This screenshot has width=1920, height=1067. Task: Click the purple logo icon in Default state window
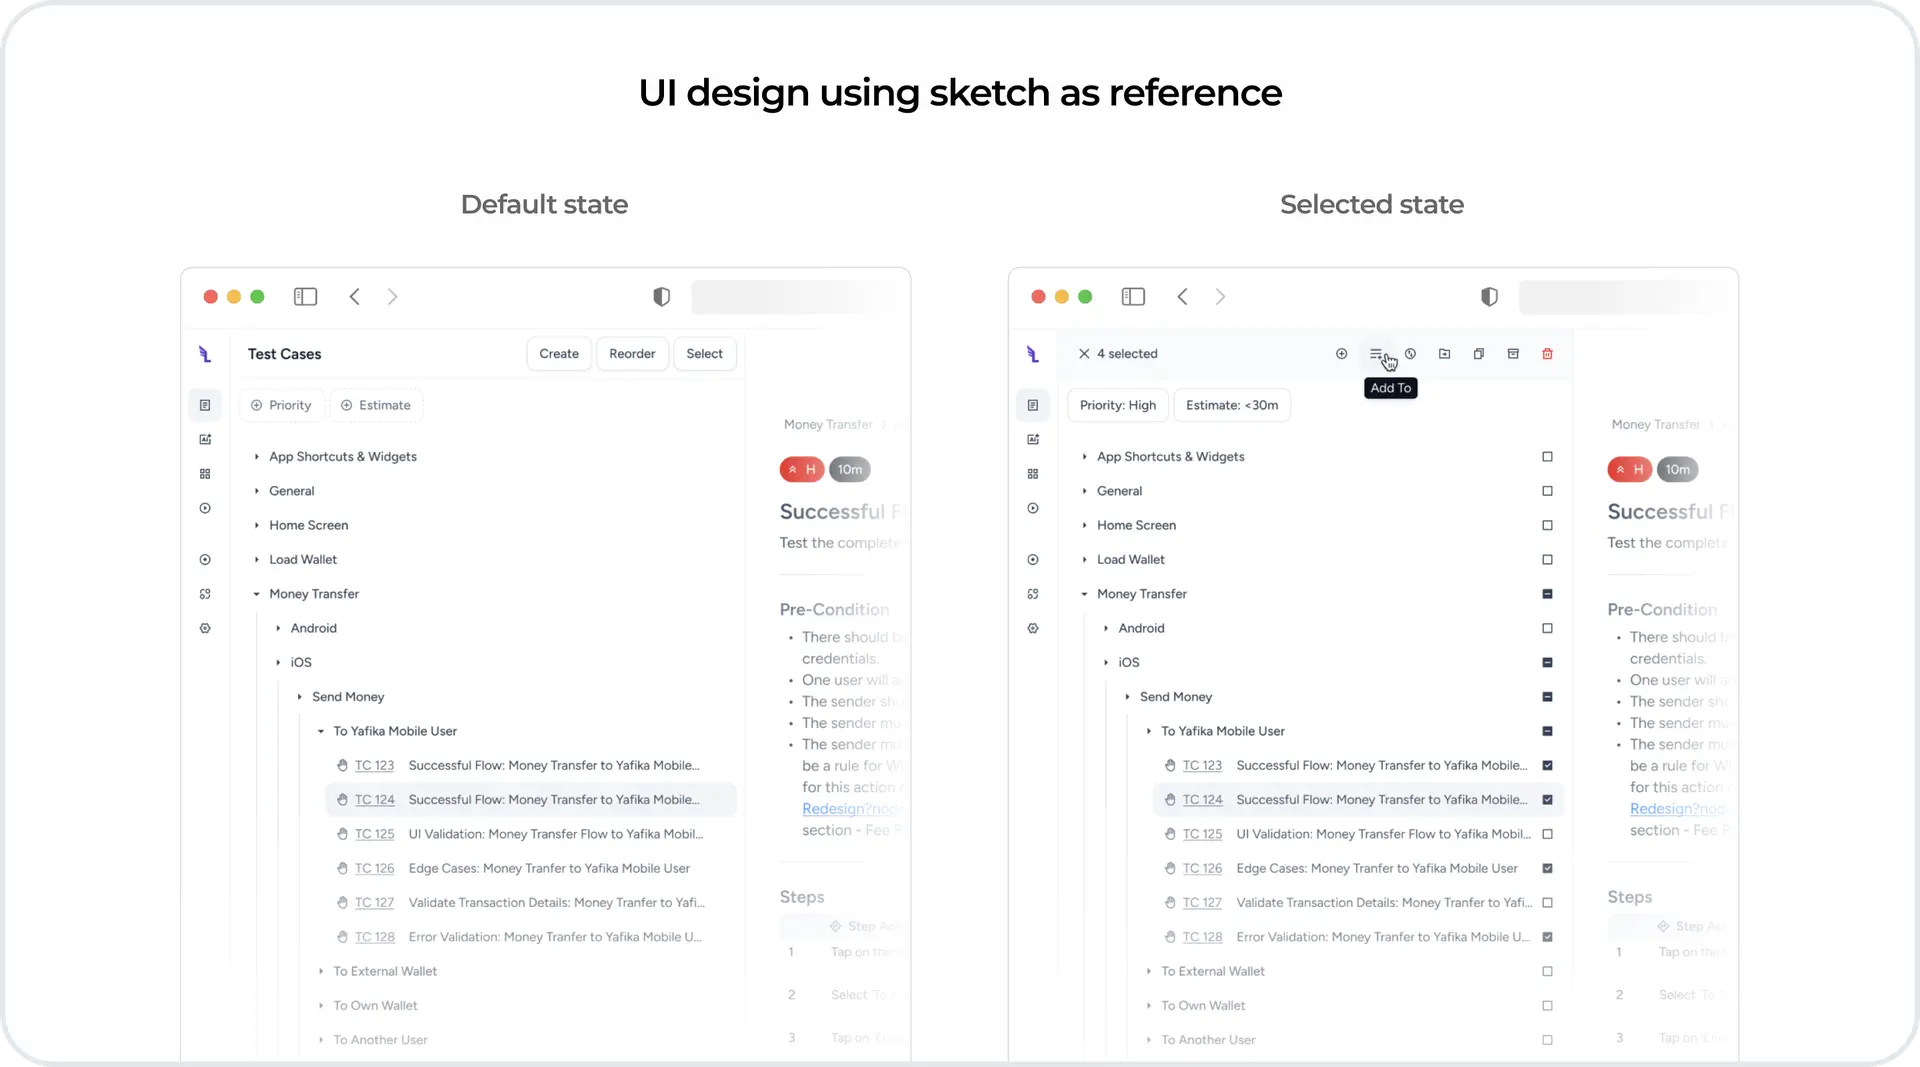click(205, 354)
